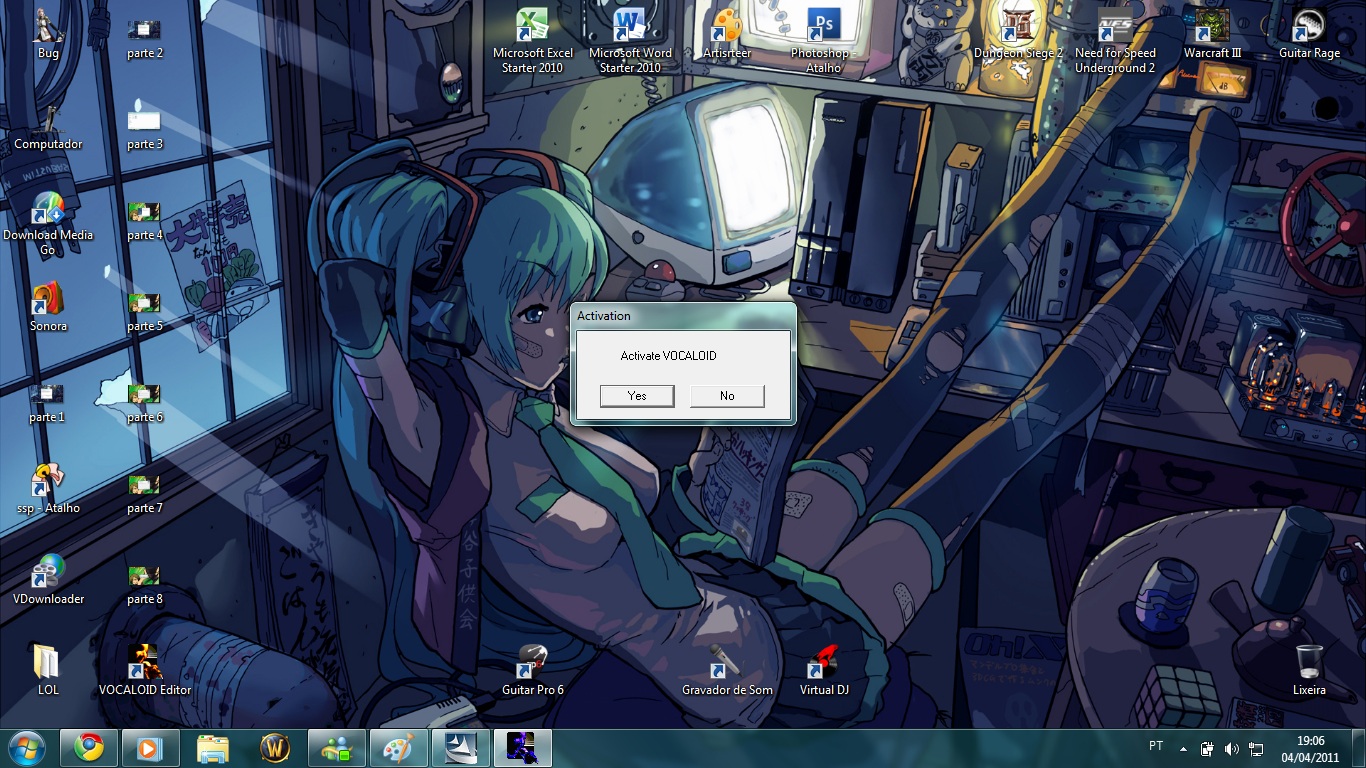
Task: Select the Sonora desktop shortcut
Action: tap(48, 307)
